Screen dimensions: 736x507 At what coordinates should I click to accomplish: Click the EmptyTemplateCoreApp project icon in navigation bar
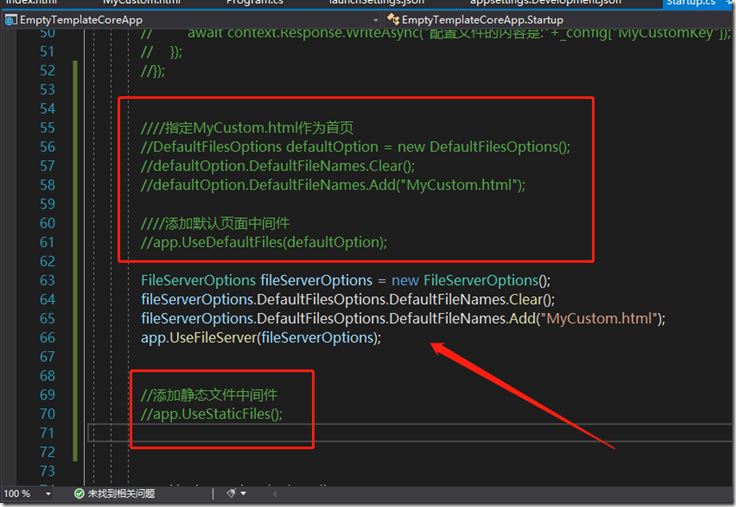pyautogui.click(x=10, y=20)
